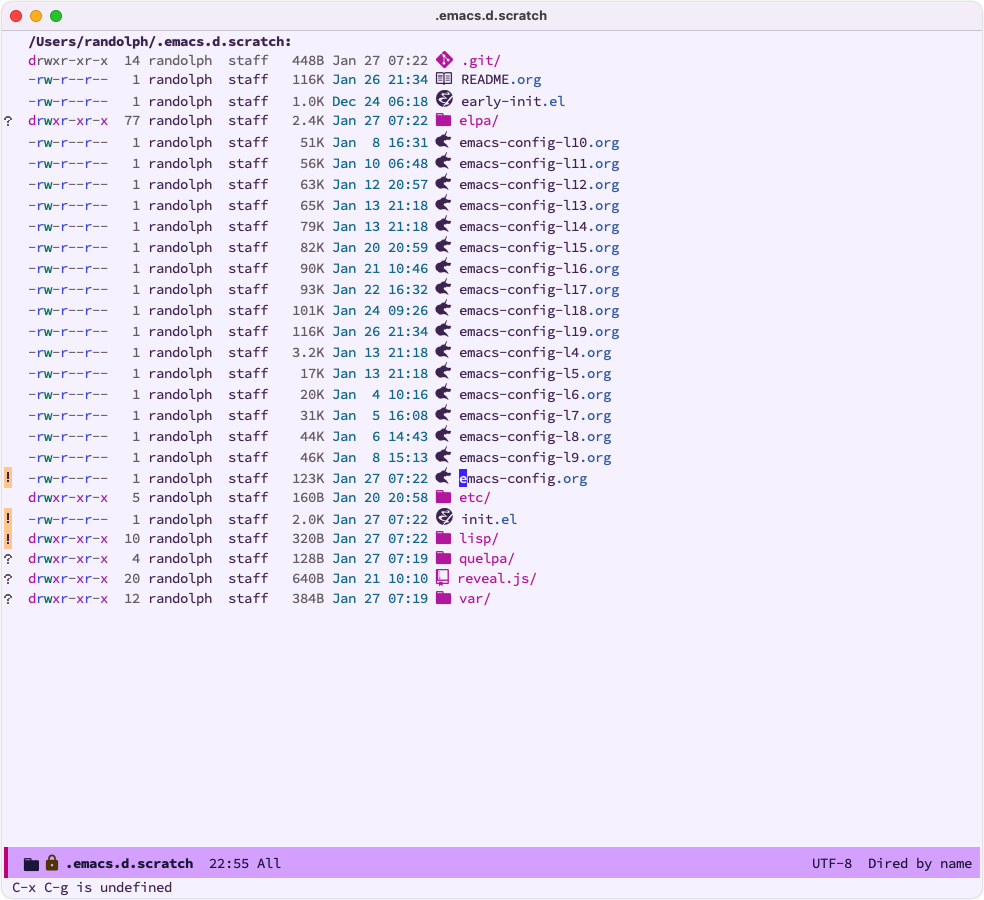
Task: Click the org icon next to emacs-config-l19.org
Action: point(444,329)
